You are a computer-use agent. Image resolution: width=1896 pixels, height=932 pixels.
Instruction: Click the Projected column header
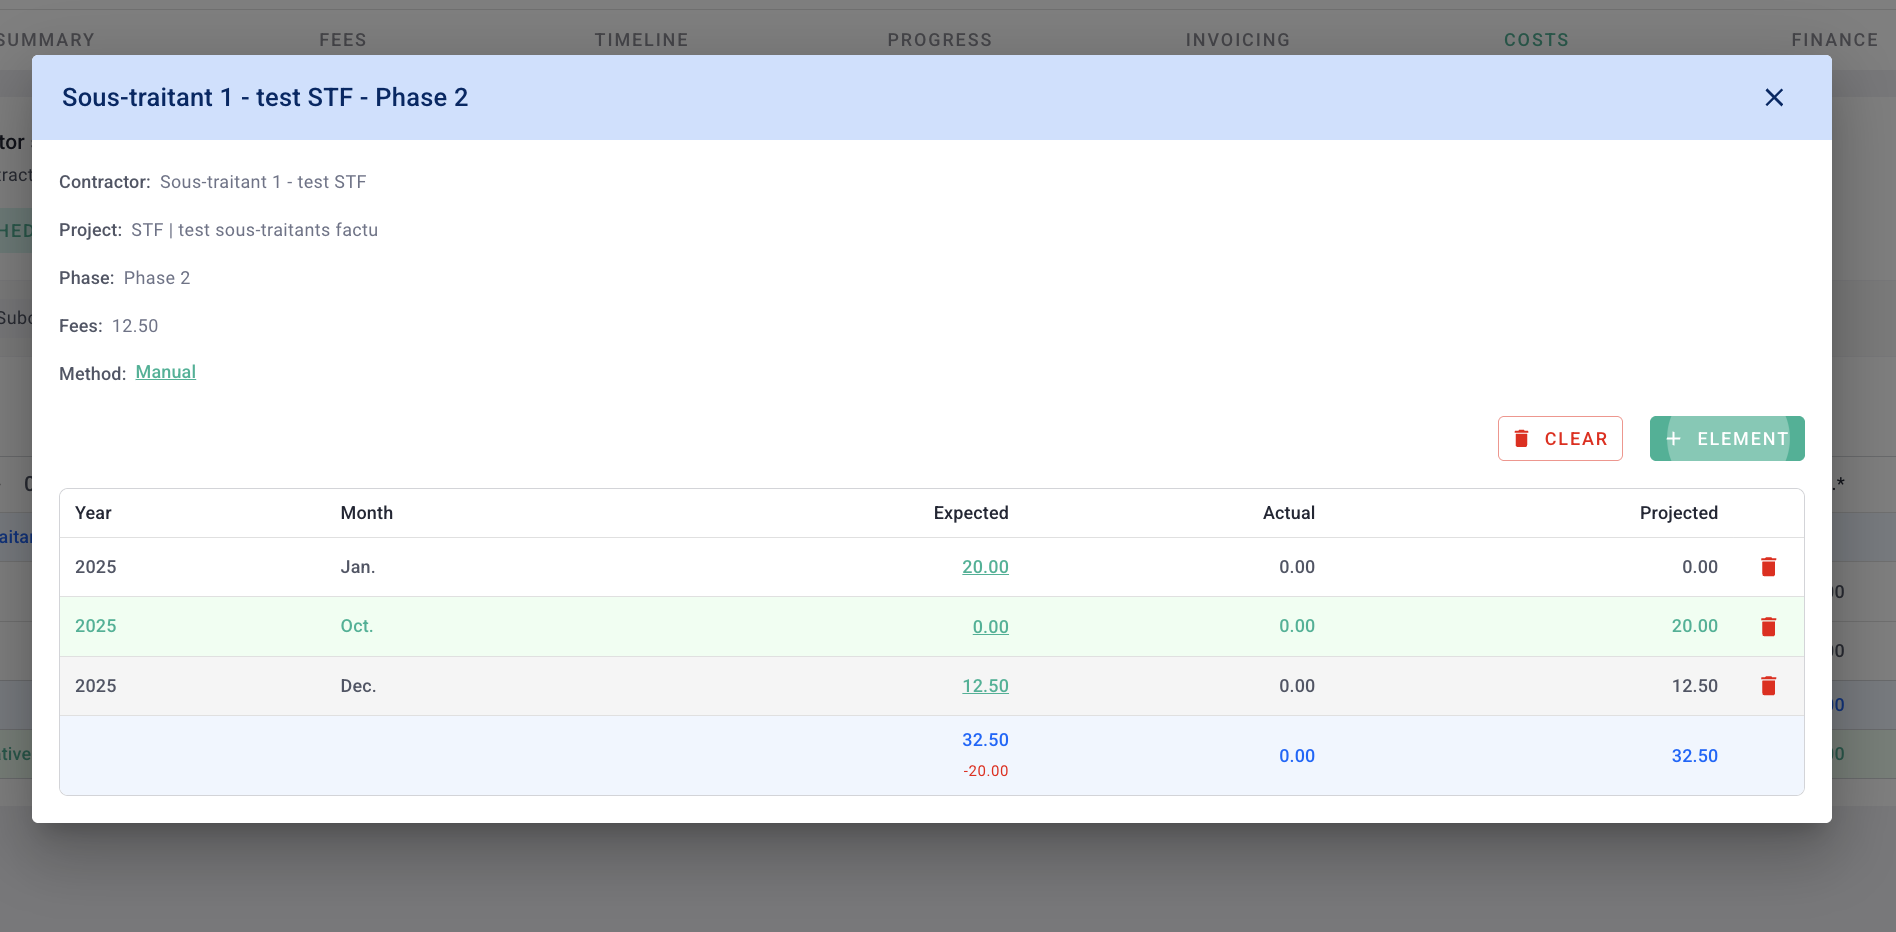point(1678,513)
